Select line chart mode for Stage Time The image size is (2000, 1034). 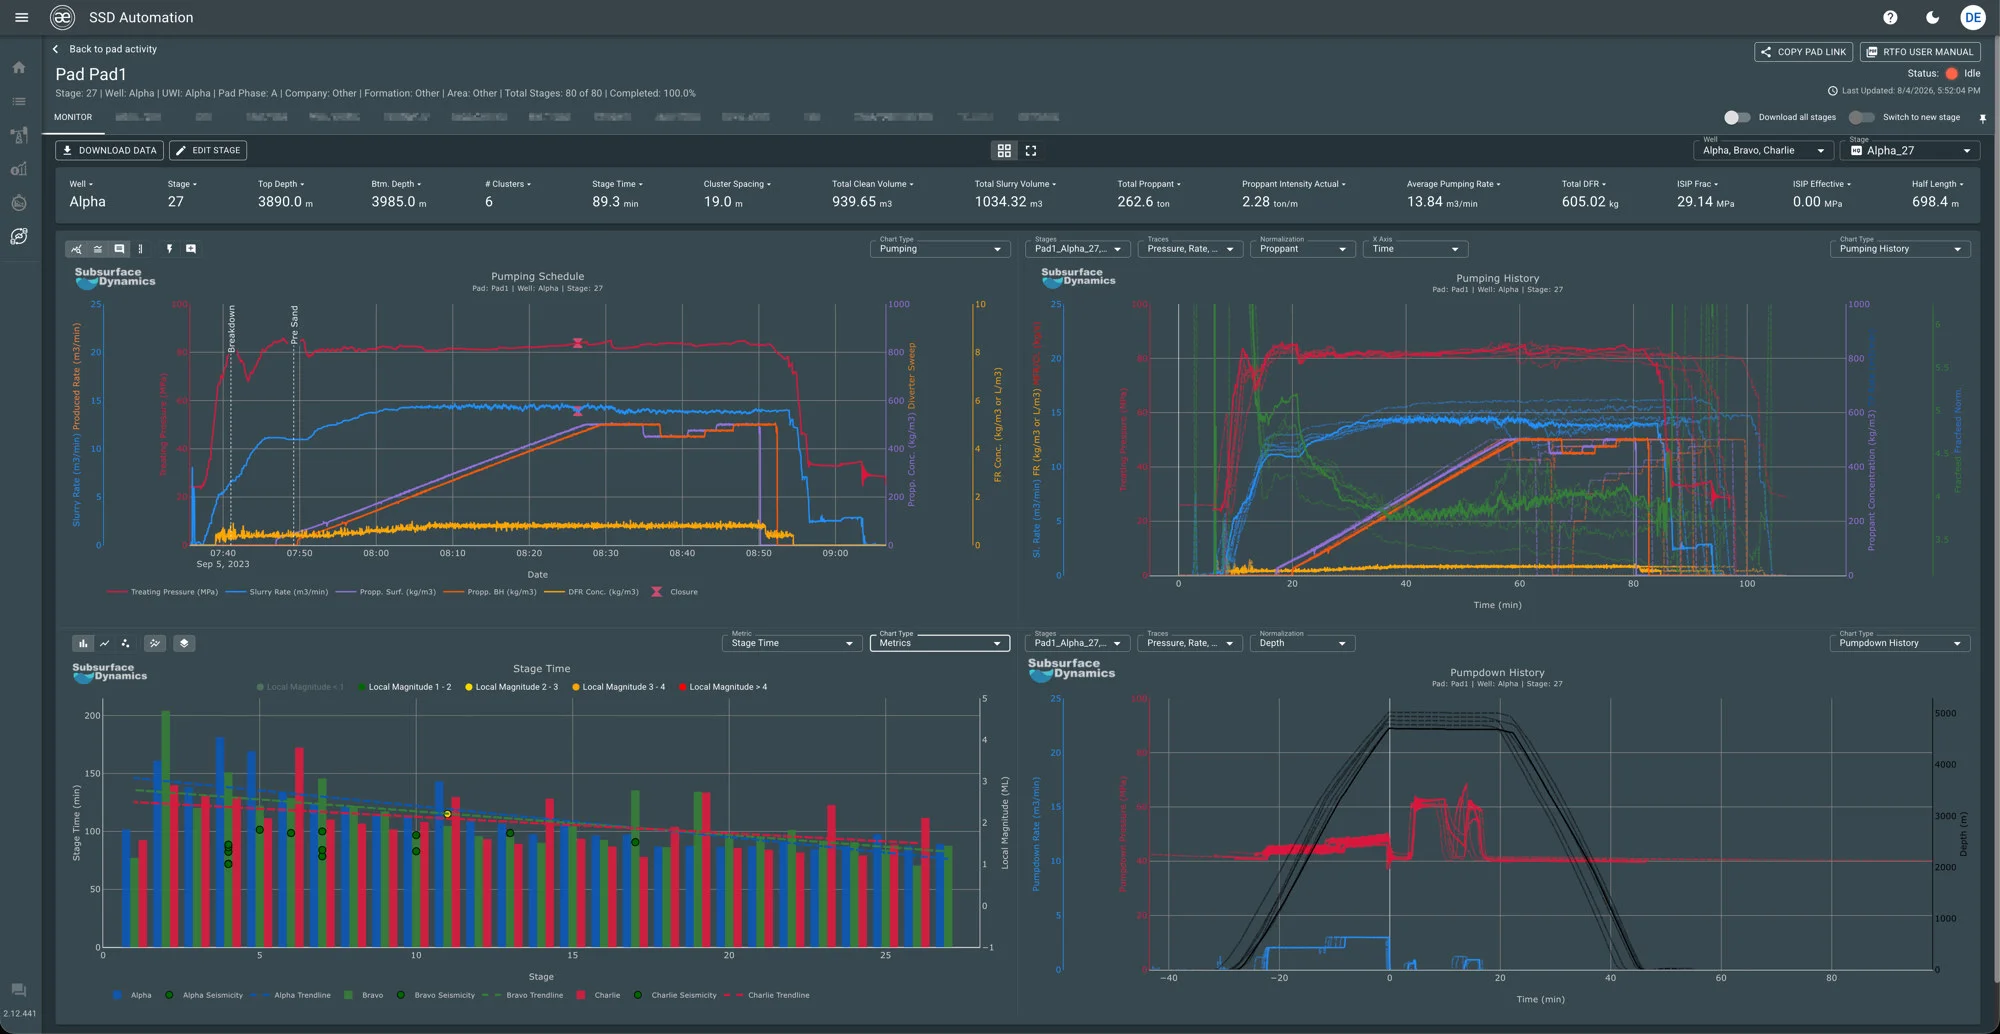point(104,643)
